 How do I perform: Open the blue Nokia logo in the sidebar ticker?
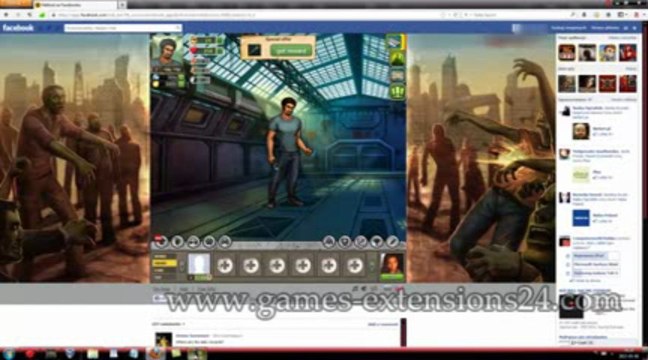coord(581,218)
